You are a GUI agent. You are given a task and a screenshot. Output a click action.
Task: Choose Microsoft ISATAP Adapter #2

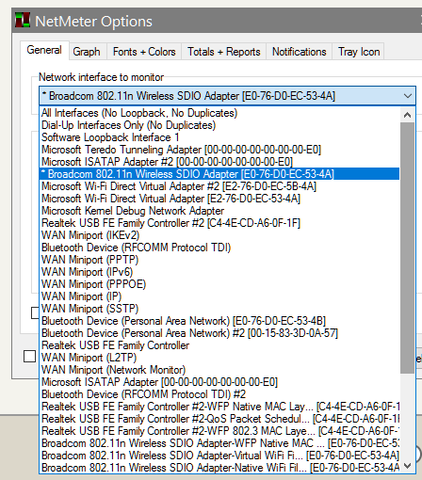click(220, 162)
